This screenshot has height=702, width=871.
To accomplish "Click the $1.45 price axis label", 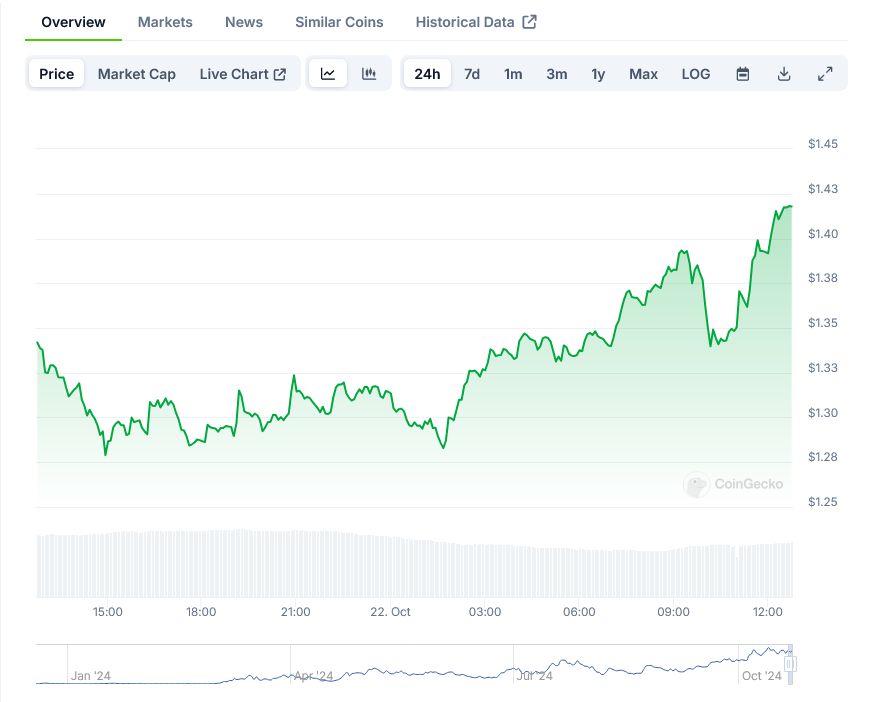I will [823, 144].
